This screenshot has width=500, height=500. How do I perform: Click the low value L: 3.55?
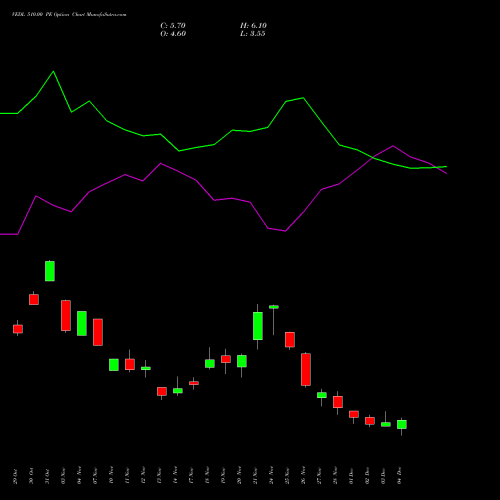[x=253, y=34]
